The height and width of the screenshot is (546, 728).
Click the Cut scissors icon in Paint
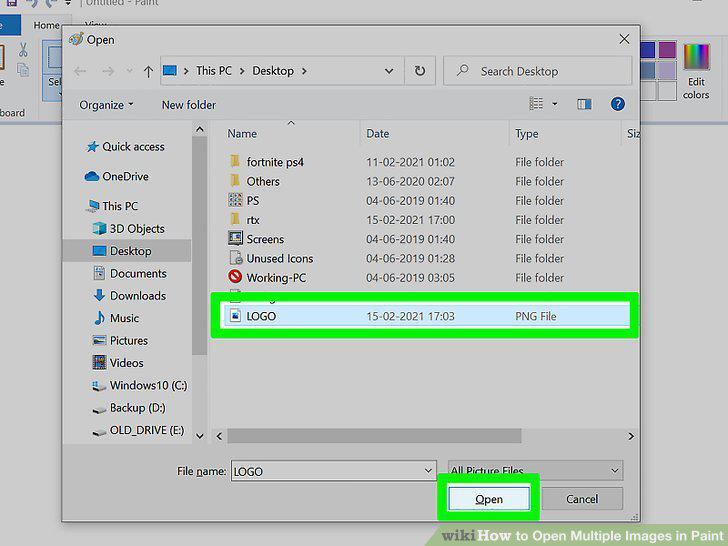click(23, 49)
